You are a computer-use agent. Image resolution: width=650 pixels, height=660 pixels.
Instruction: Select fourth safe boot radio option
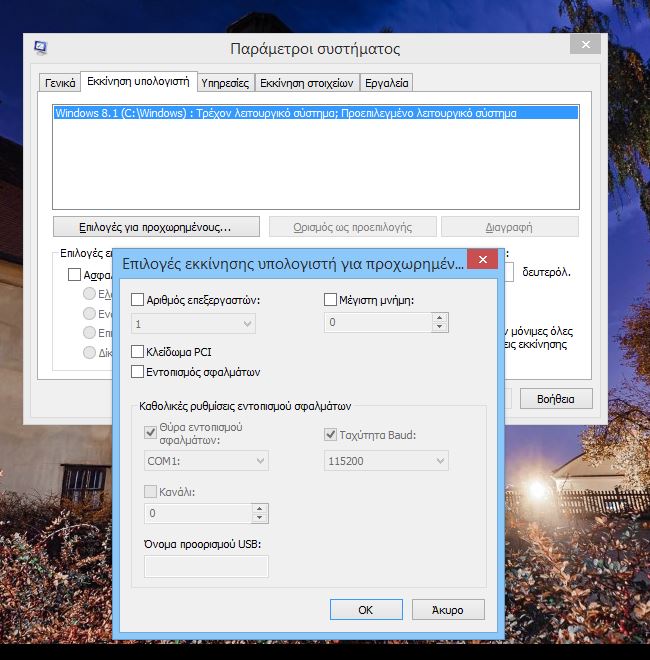click(89, 352)
